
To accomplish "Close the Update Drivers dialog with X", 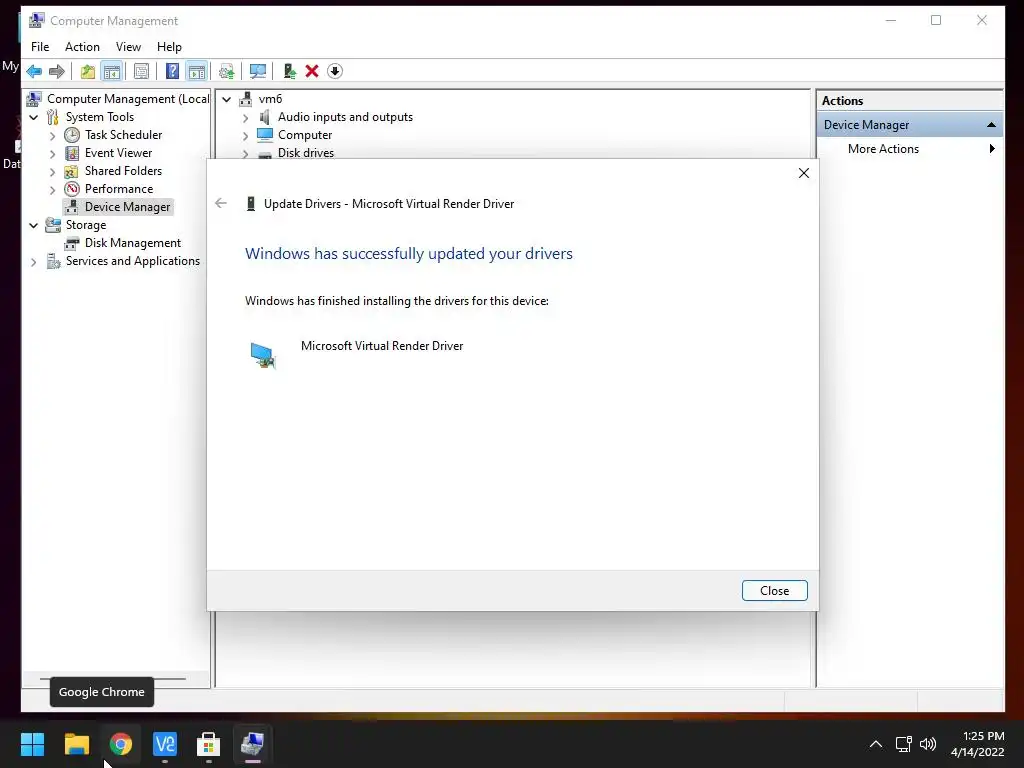I will 804,173.
